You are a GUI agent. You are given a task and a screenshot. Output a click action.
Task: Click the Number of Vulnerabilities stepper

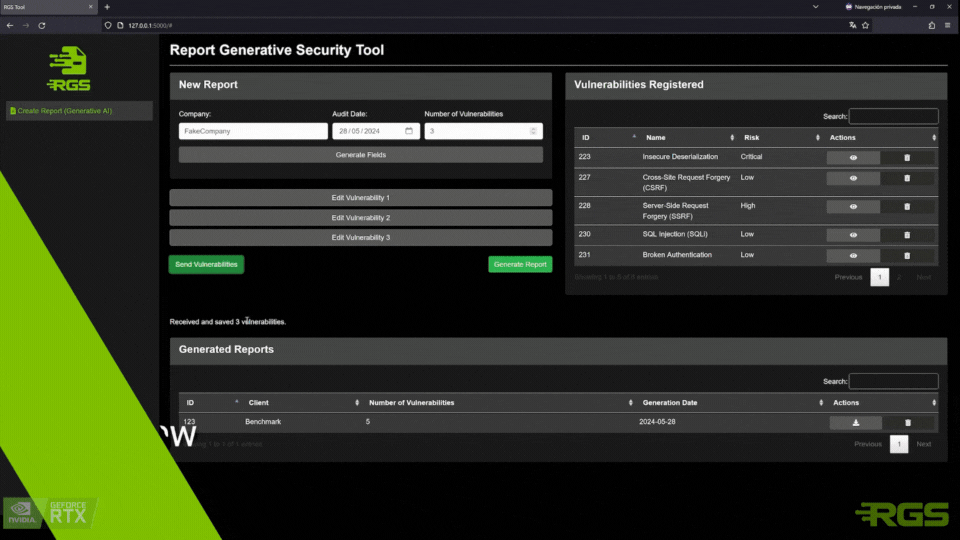[534, 131]
